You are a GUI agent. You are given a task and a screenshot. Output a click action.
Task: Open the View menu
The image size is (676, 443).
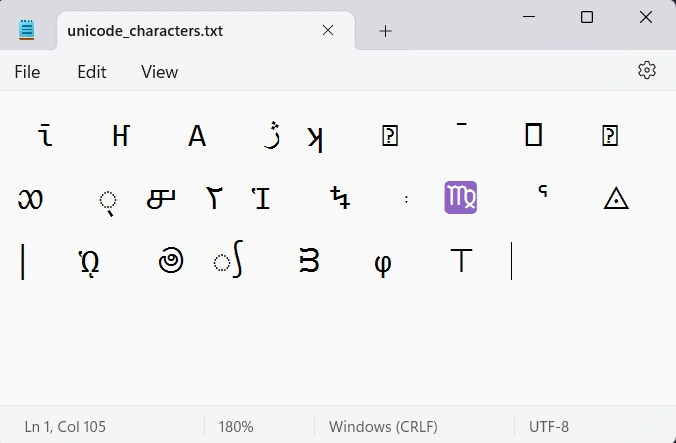159,72
